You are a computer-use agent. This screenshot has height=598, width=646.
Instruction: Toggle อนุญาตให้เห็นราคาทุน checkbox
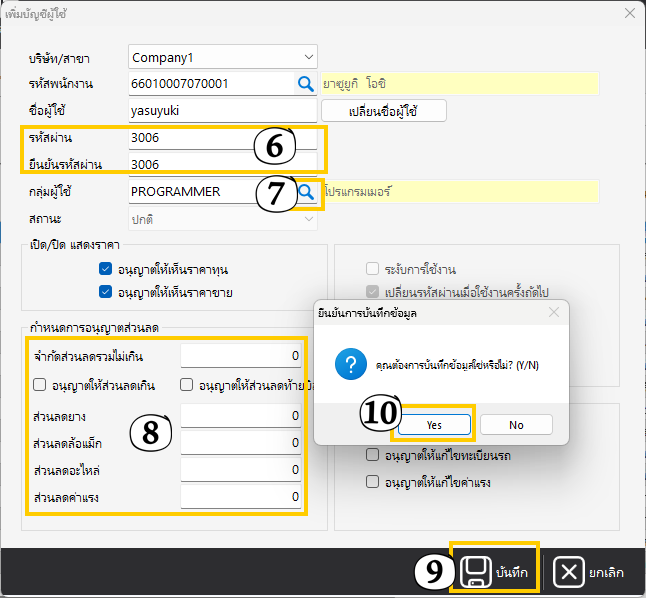point(106,269)
